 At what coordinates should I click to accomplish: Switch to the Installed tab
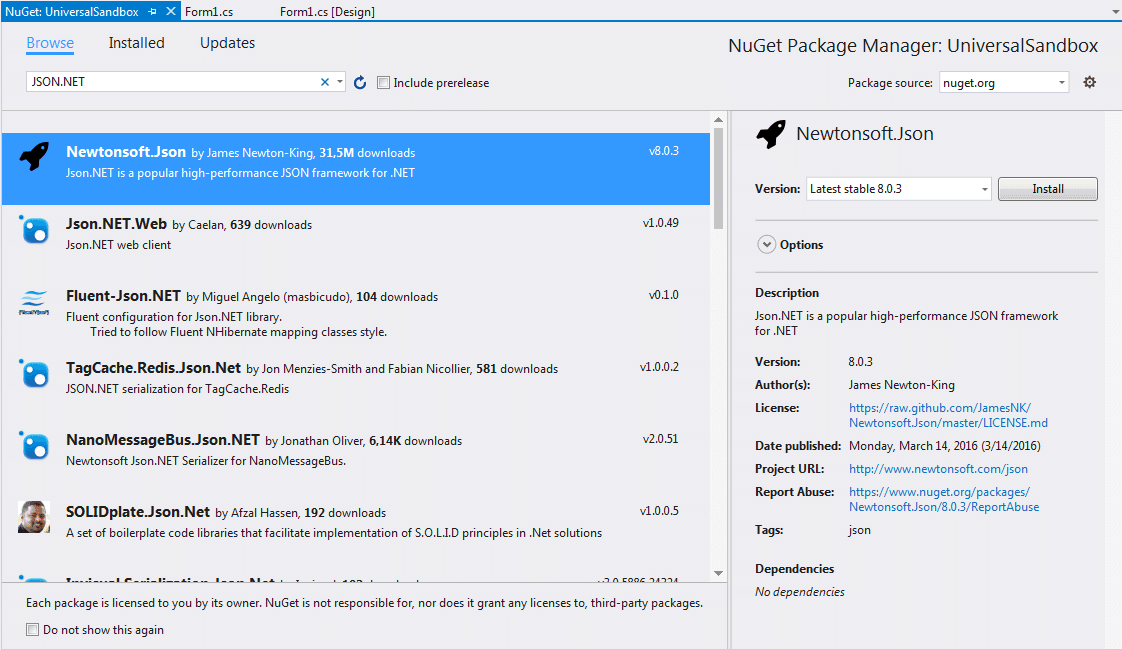[137, 43]
